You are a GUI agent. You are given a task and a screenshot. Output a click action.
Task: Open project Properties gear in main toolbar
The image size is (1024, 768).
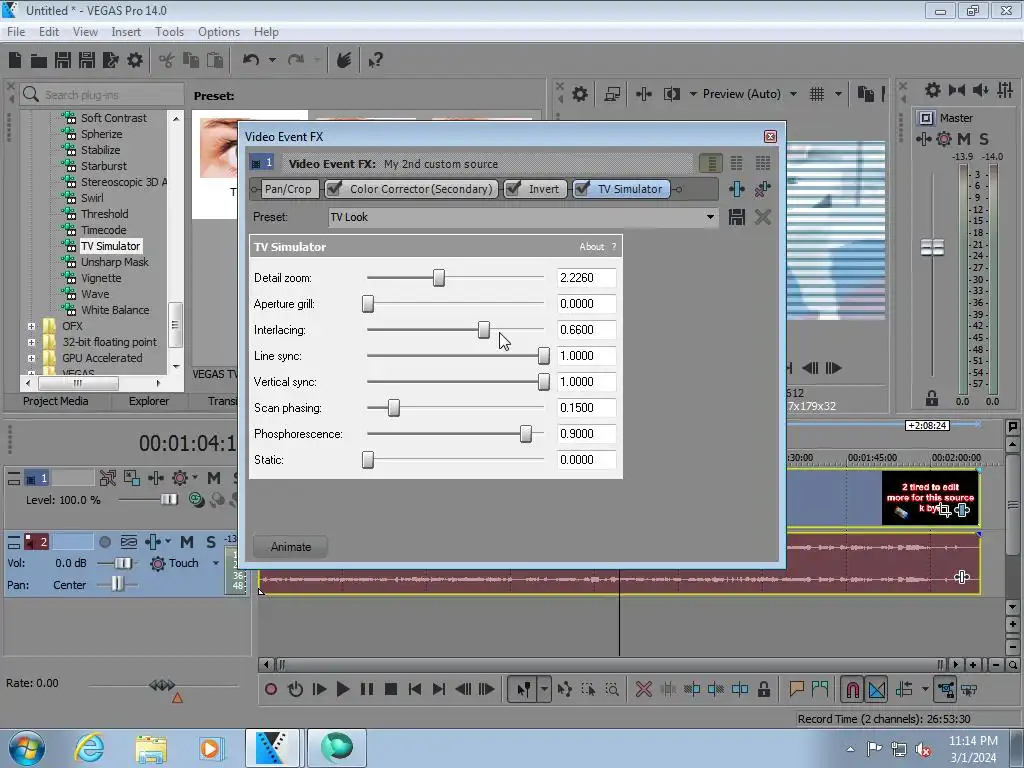(135, 60)
